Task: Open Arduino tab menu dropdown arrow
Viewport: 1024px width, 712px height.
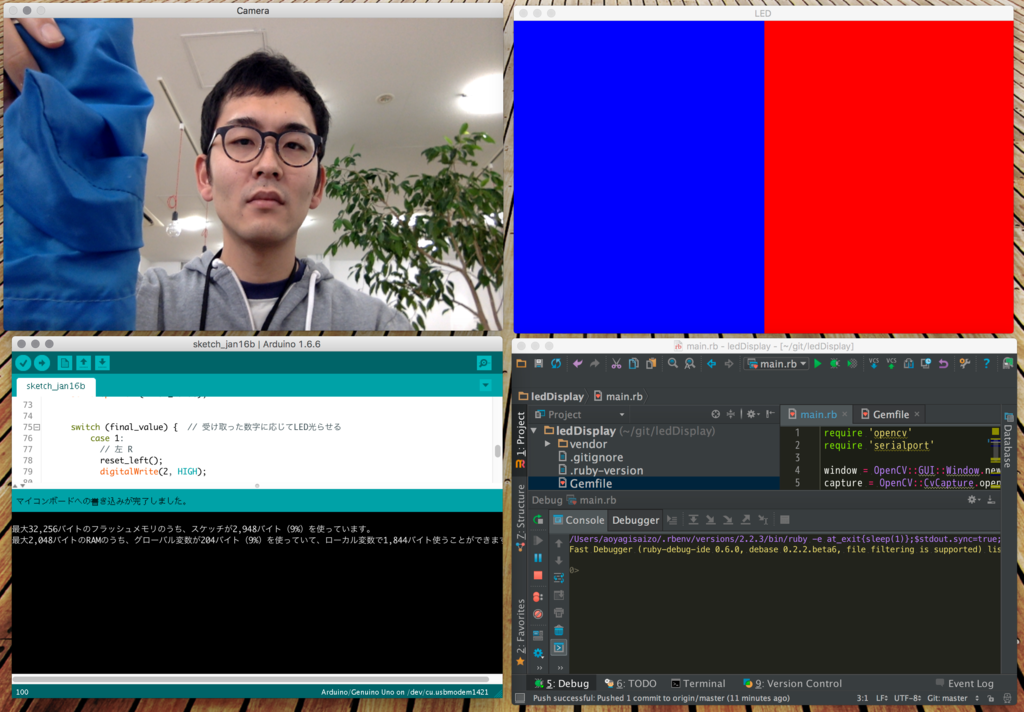Action: [x=485, y=385]
